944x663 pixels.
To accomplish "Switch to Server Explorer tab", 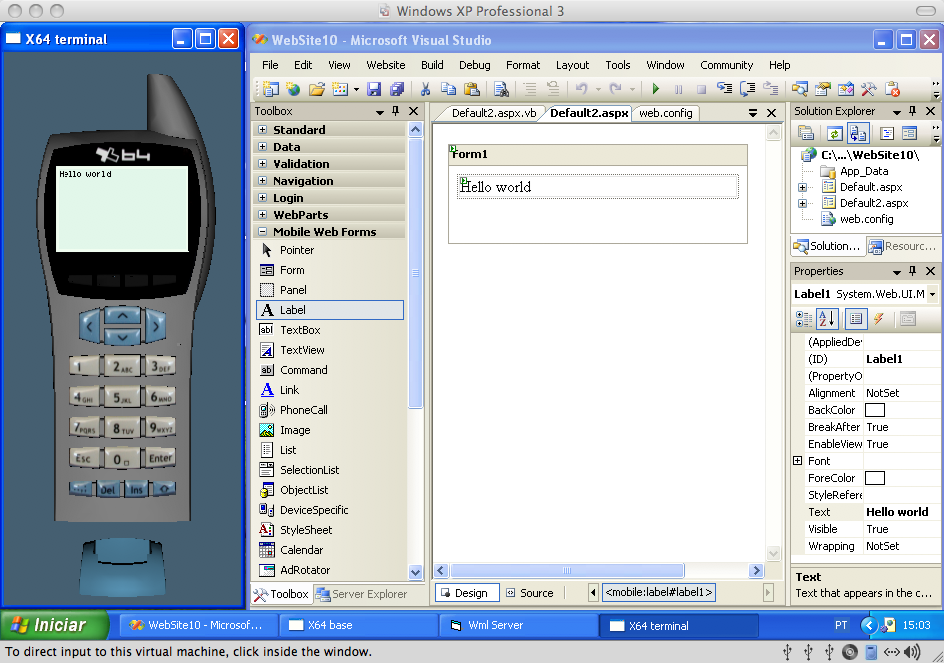I will pyautogui.click(x=362, y=594).
